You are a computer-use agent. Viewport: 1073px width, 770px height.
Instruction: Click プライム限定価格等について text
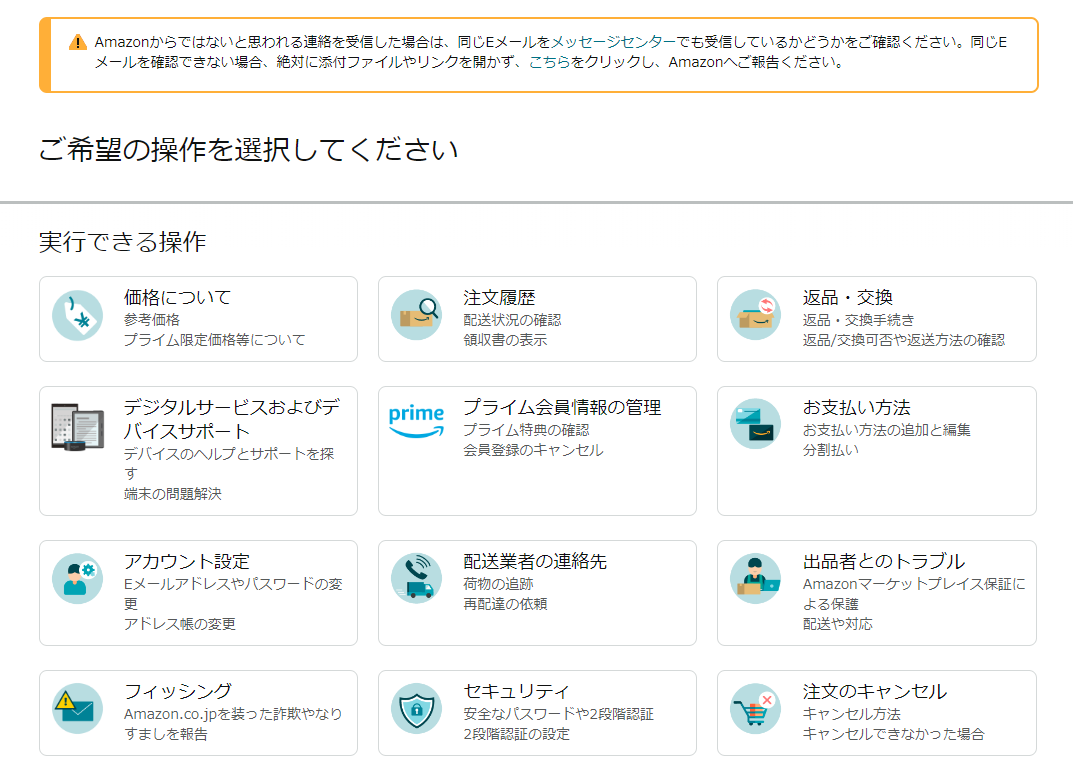coord(214,339)
